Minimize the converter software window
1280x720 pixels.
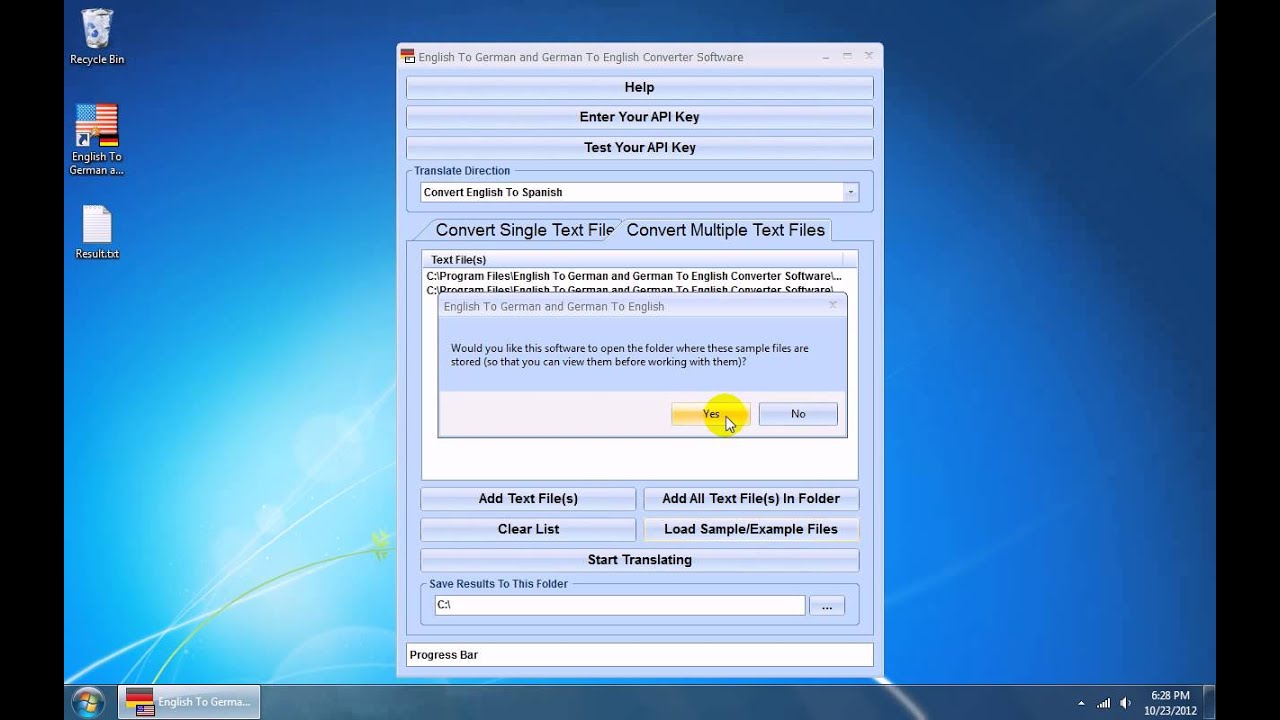tap(826, 56)
